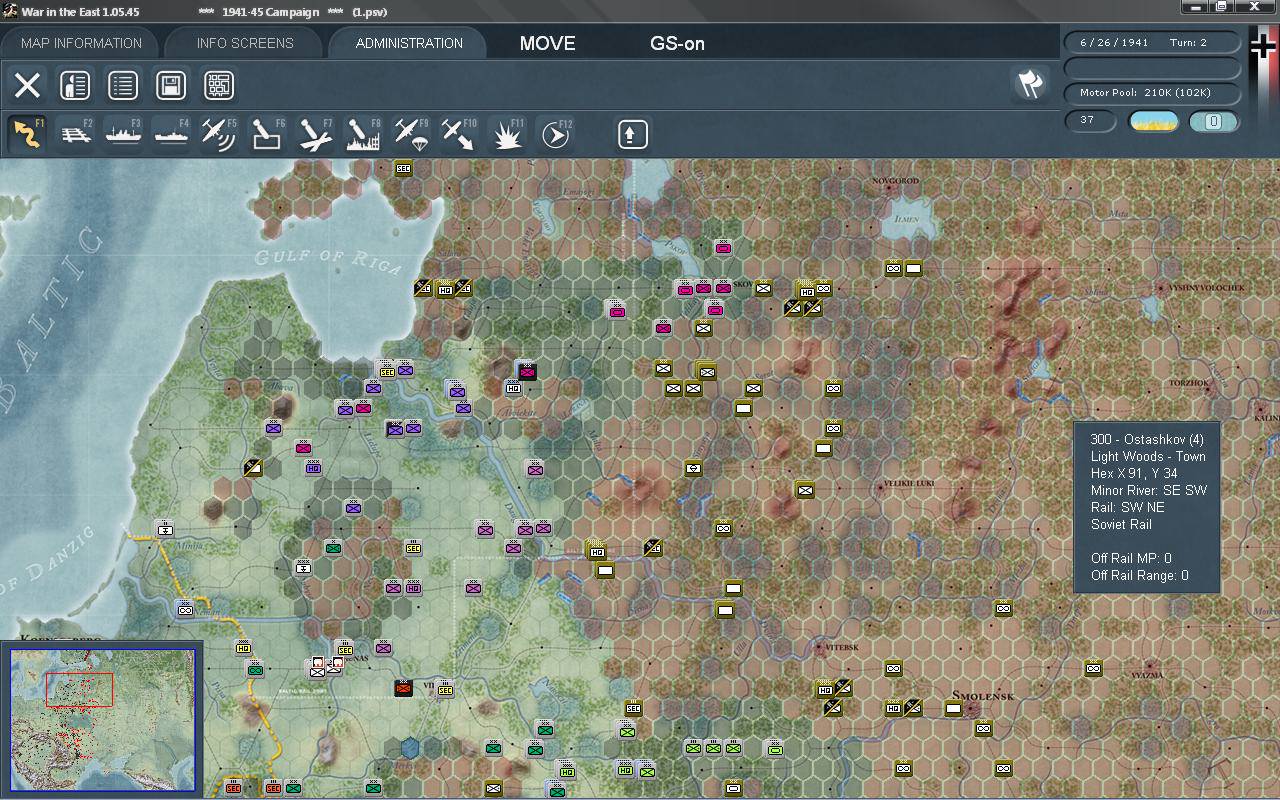
Task: Click the MOVE mode label
Action: point(548,43)
